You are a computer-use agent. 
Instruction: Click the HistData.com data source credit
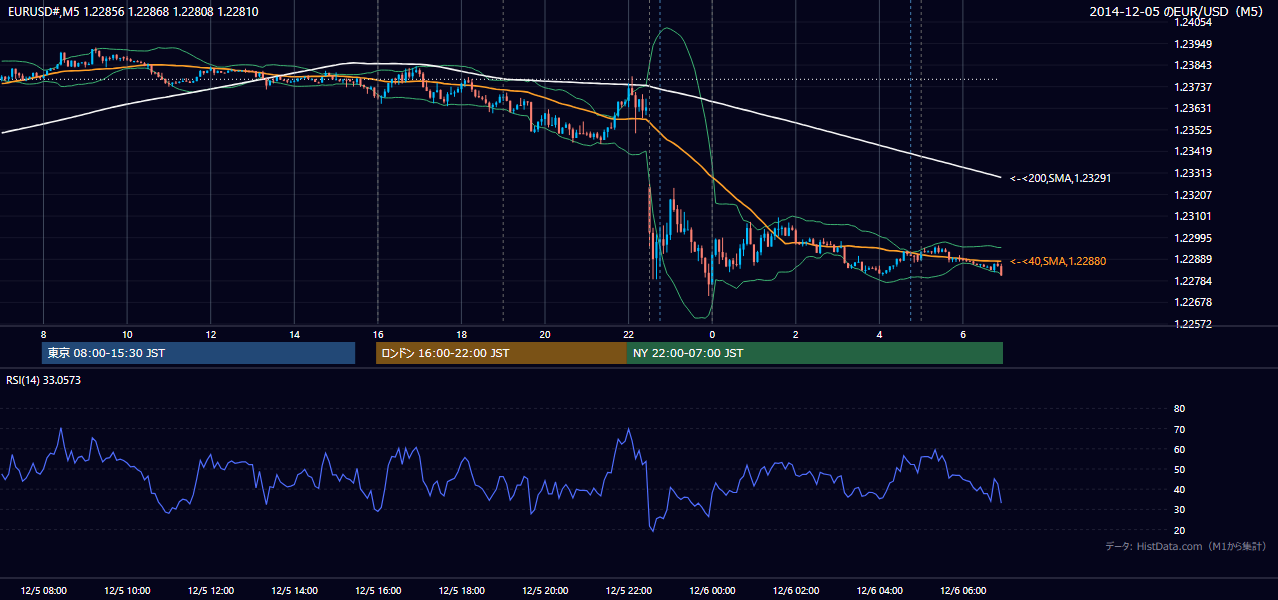pos(1186,546)
